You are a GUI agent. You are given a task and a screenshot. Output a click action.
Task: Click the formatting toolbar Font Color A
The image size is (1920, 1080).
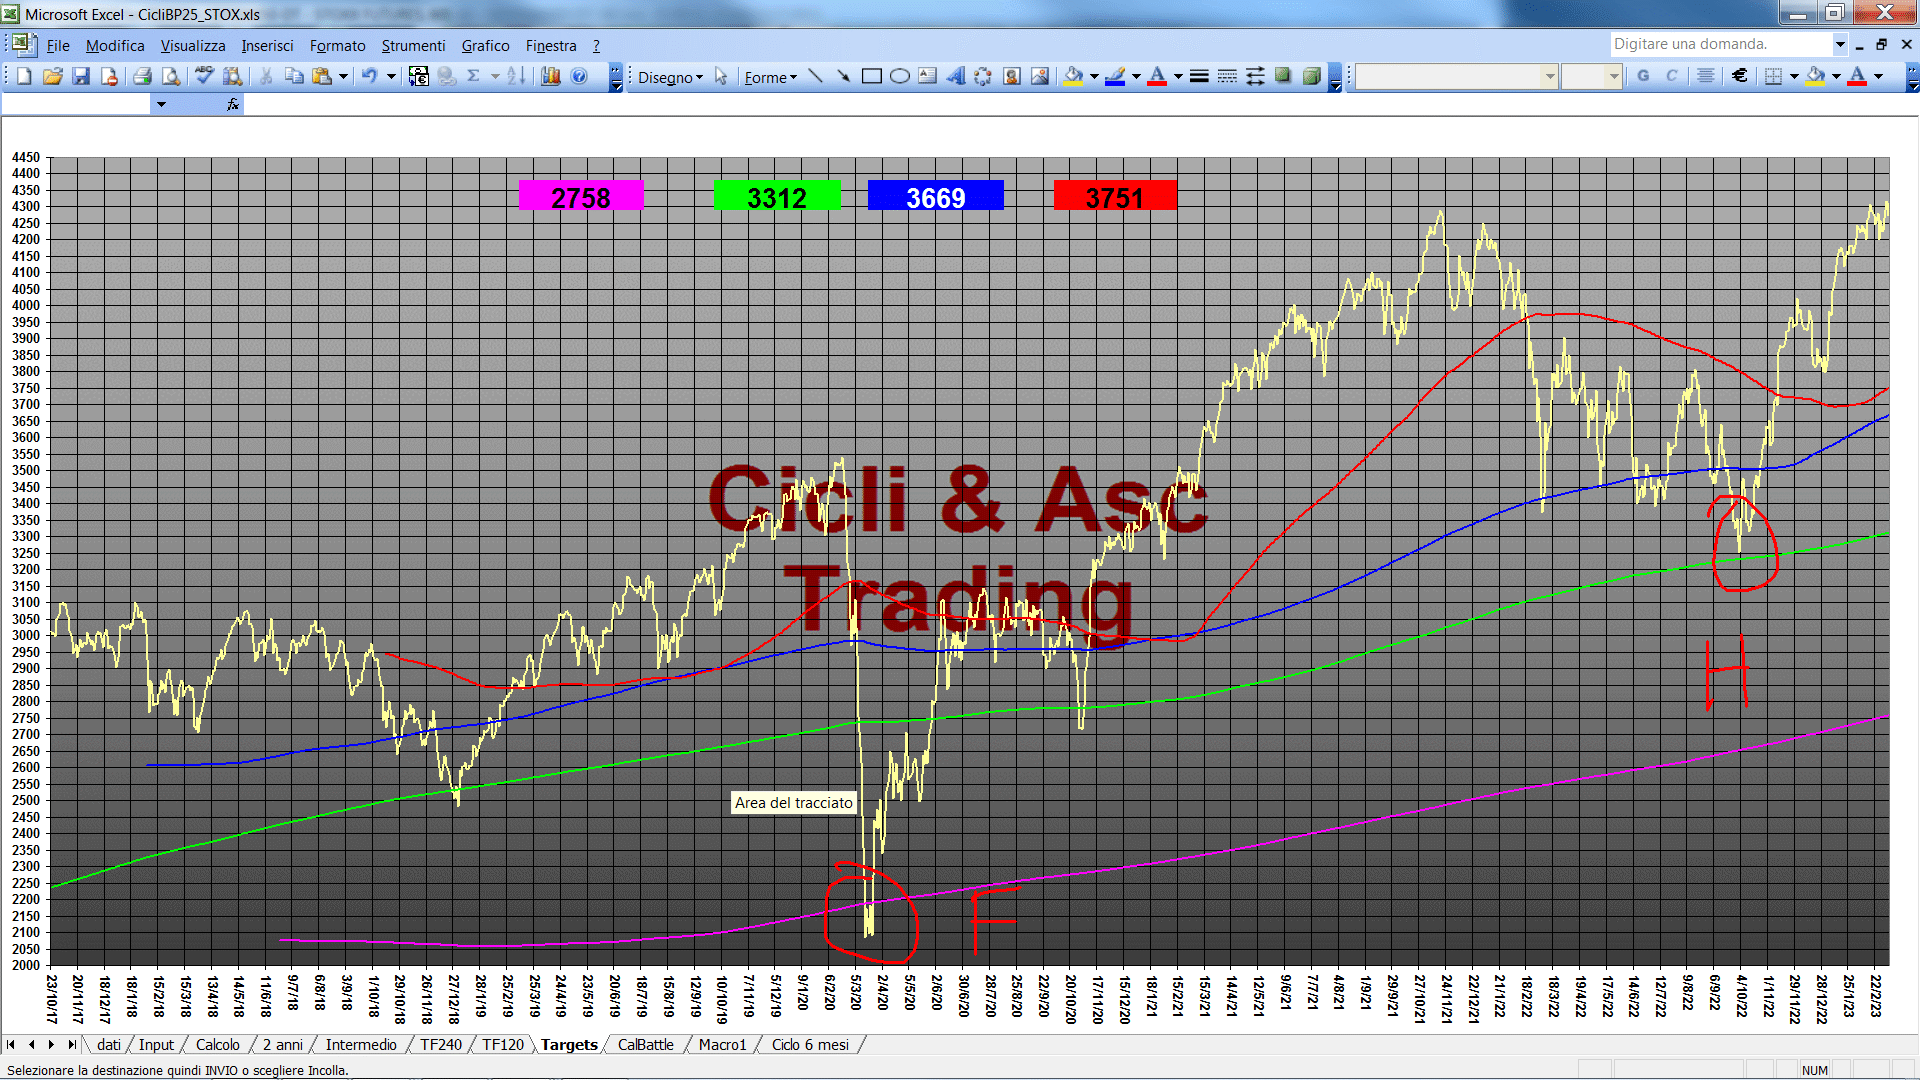click(x=1857, y=76)
